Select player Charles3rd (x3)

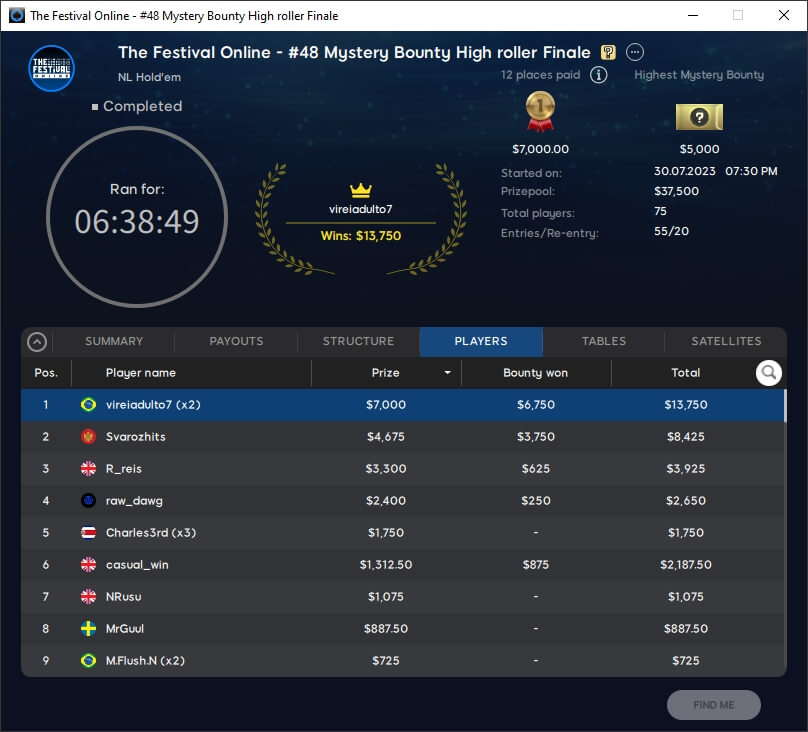point(402,533)
